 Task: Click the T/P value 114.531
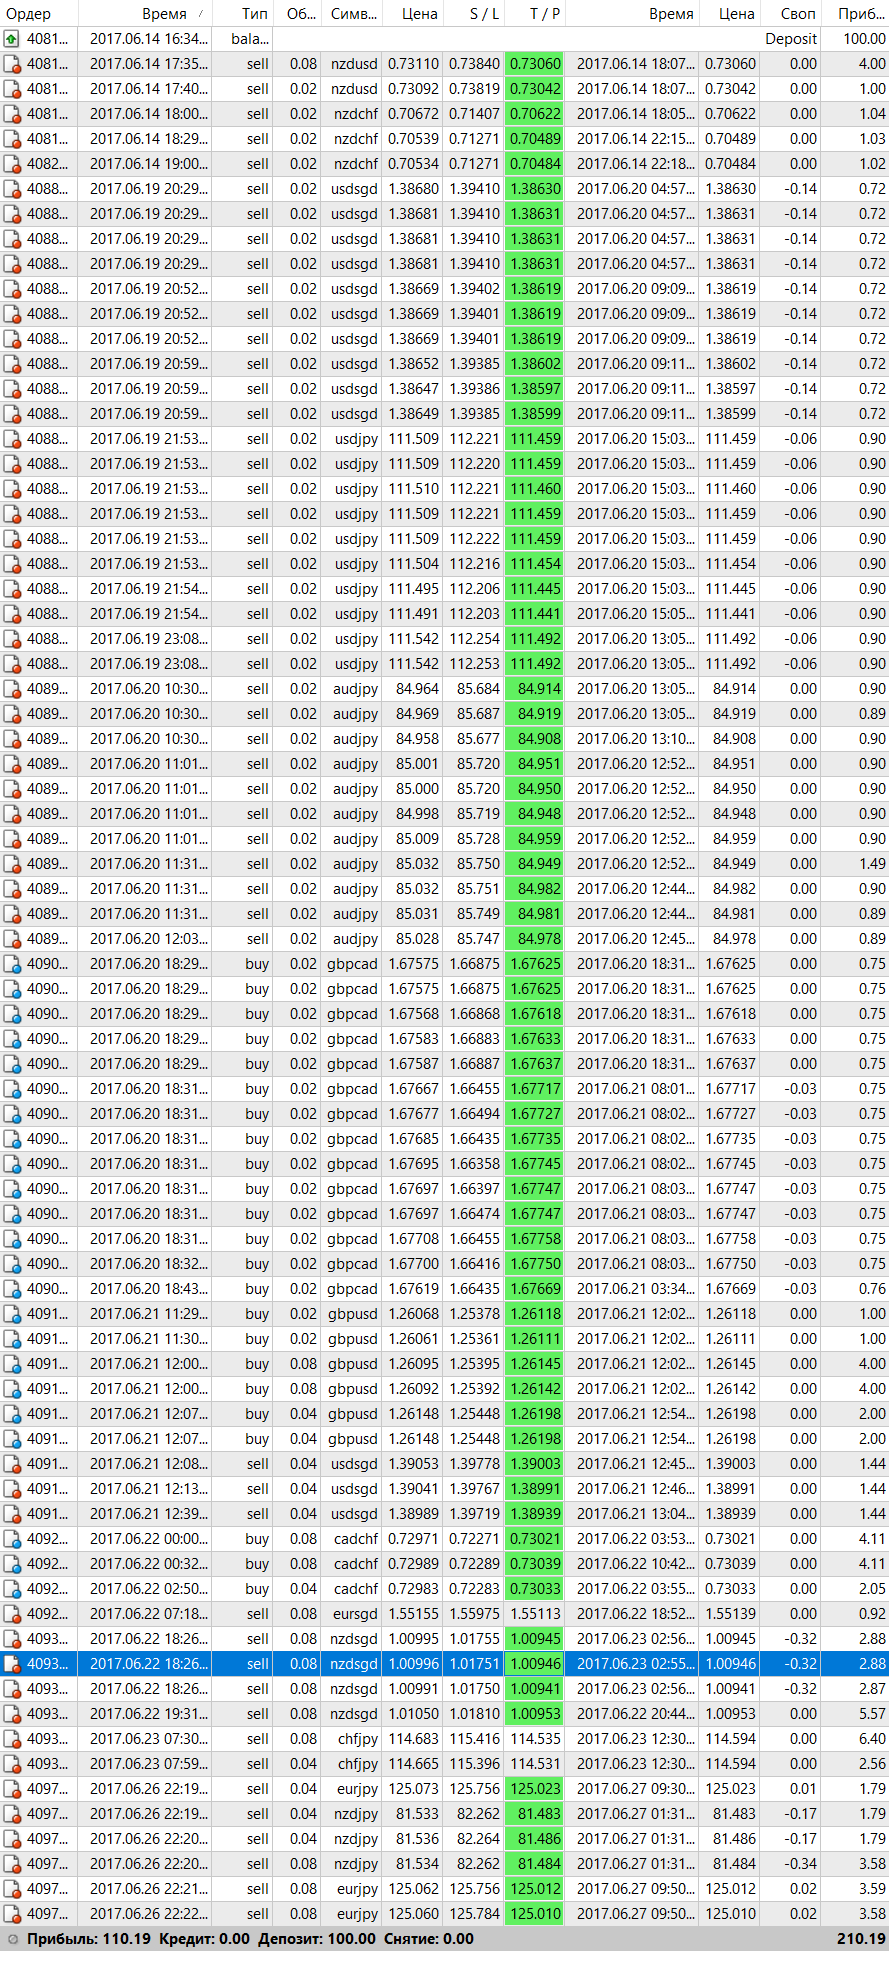(535, 1764)
